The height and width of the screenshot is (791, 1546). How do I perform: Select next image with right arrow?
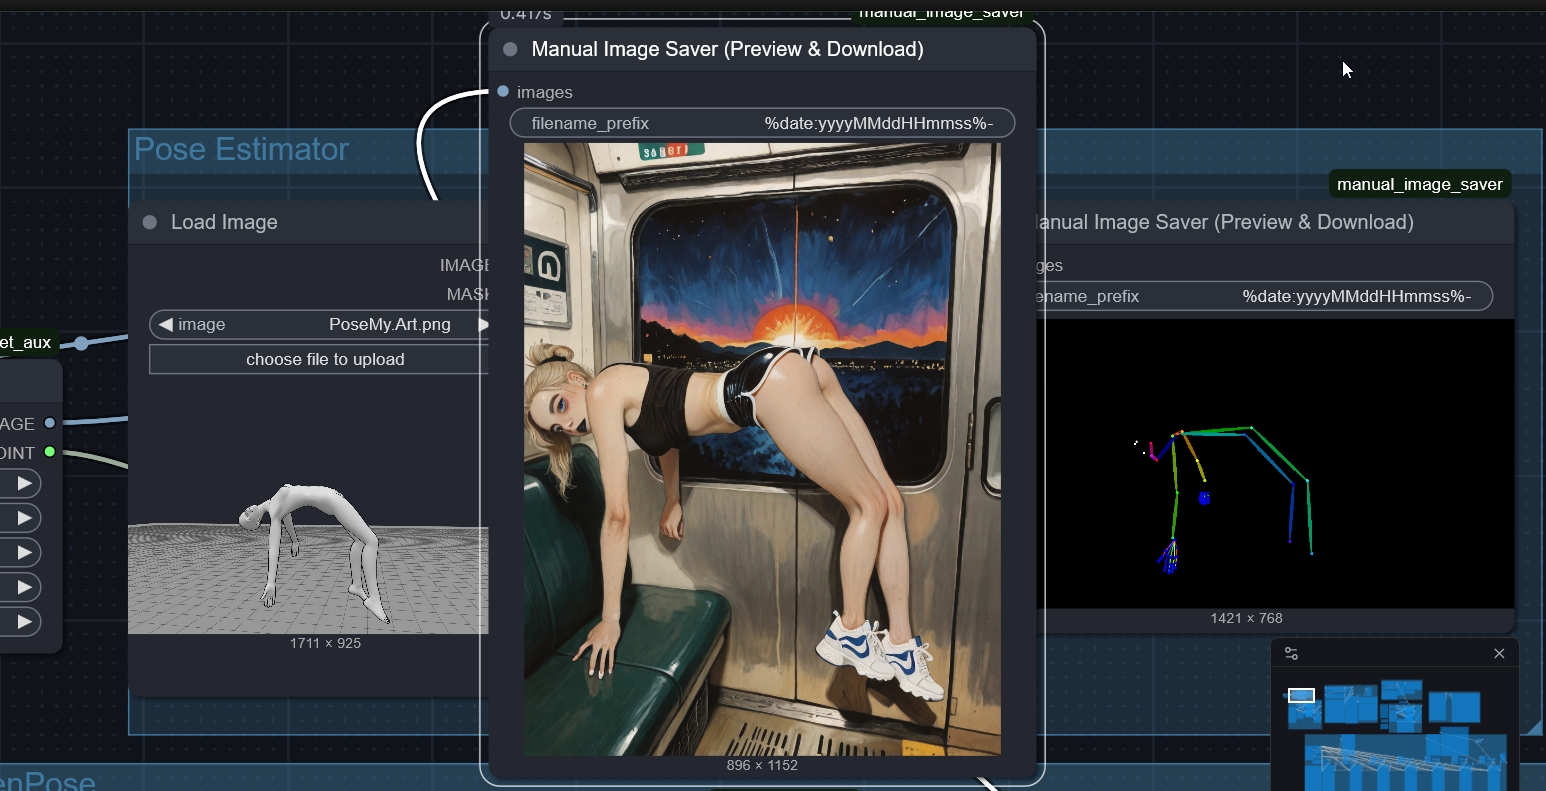[482, 325]
